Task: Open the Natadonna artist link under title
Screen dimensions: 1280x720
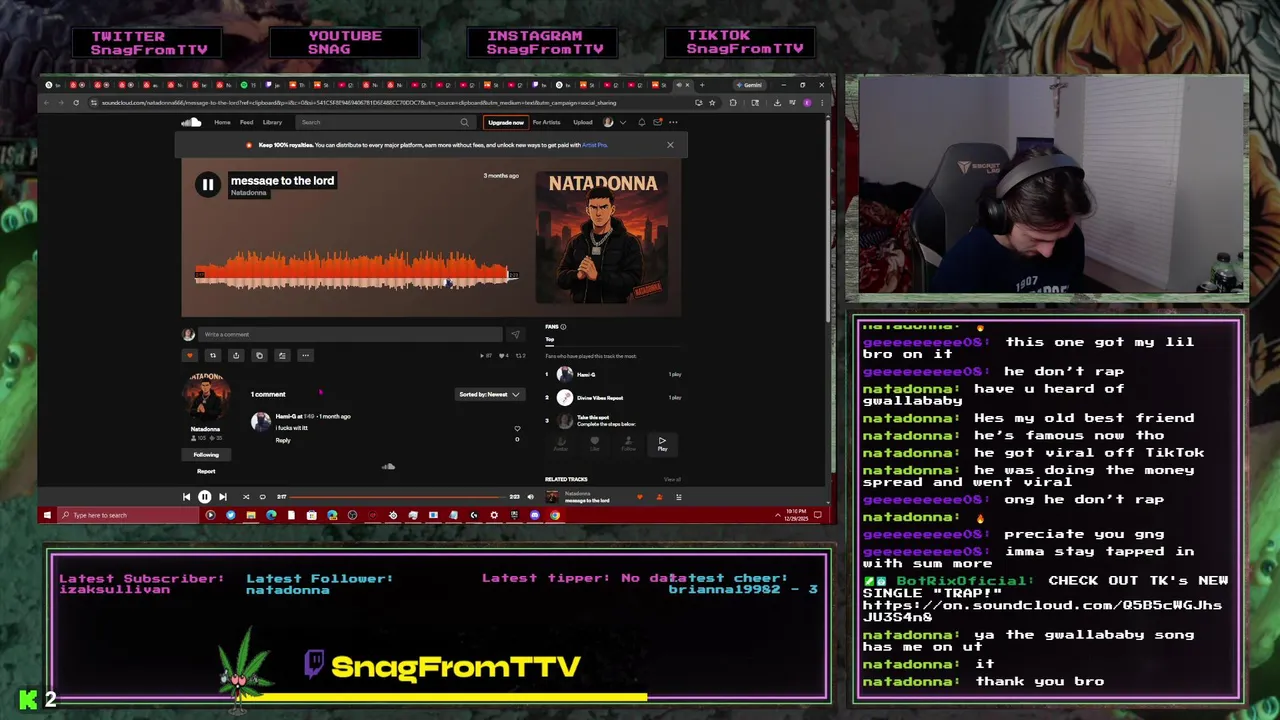Action: point(249,193)
